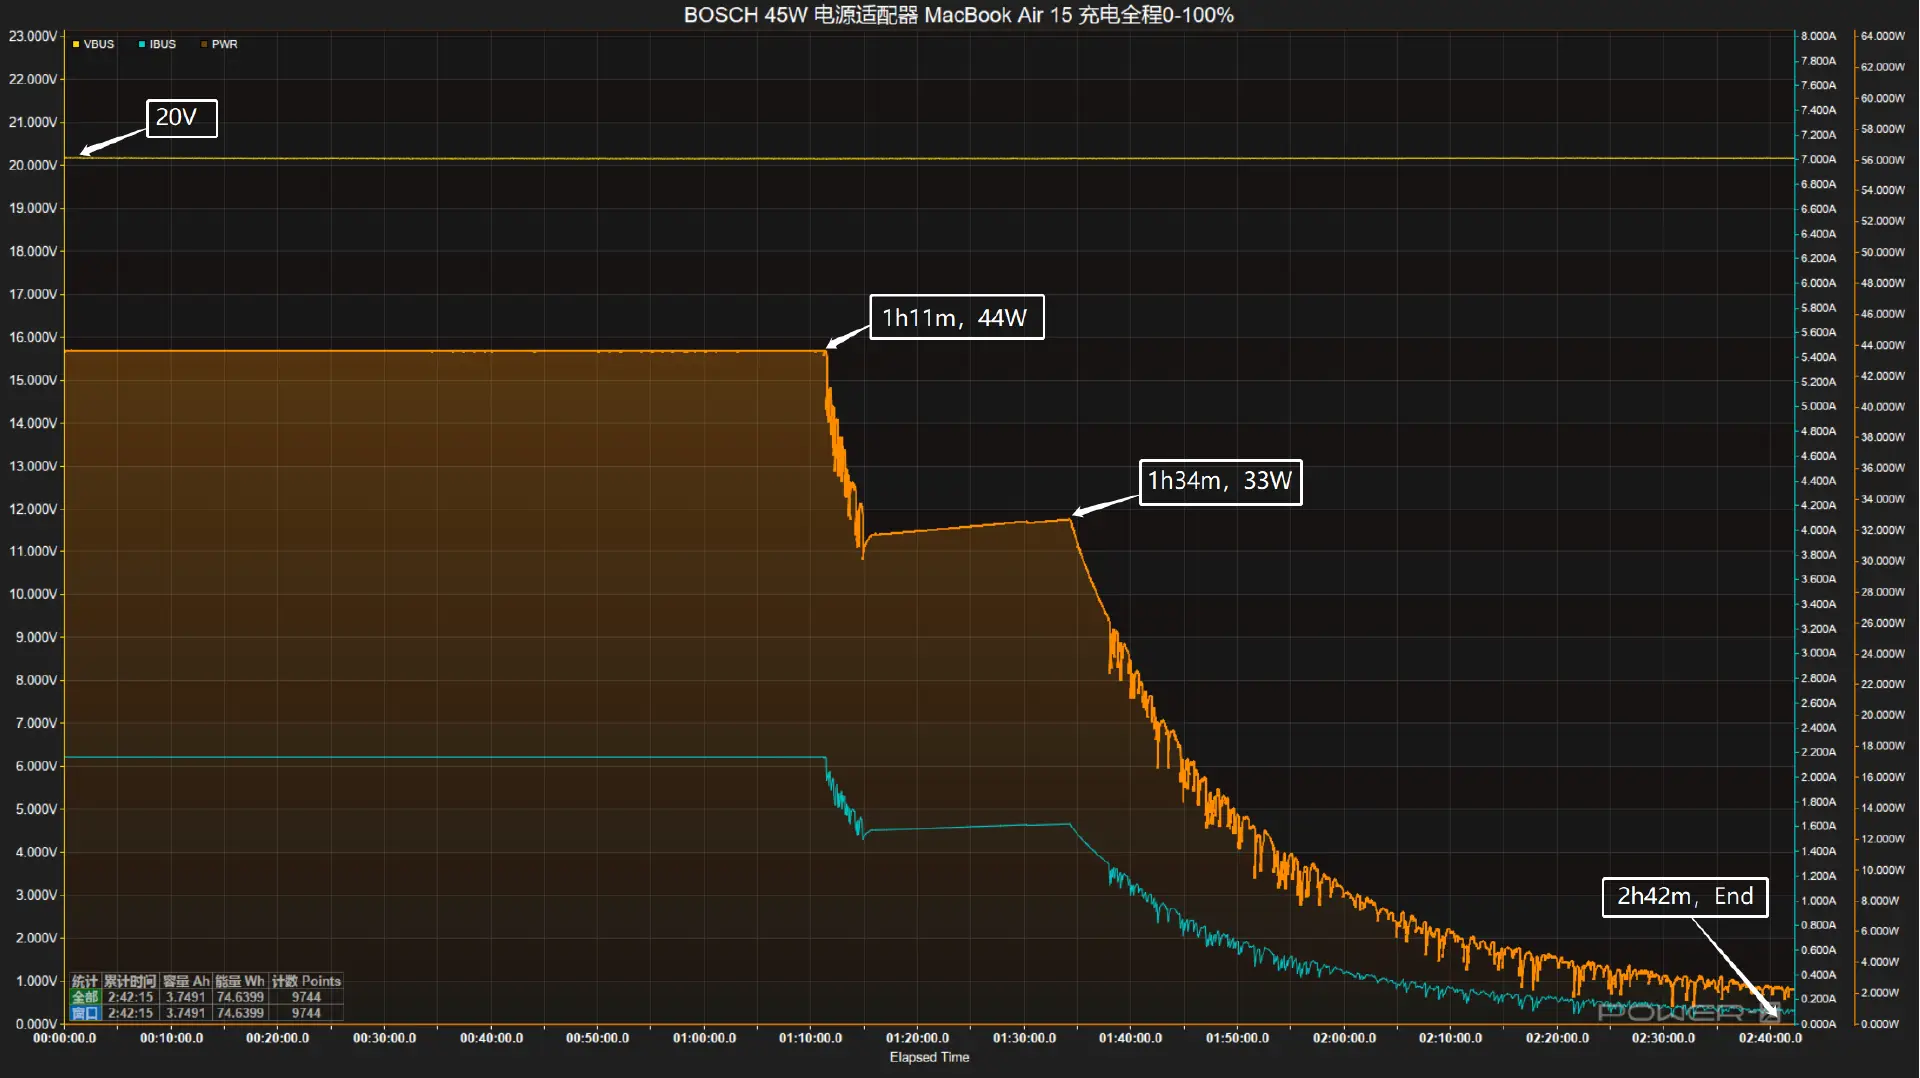Viewport: 1920px width, 1078px height.
Task: Click the brown PWR legend color marker
Action: (204, 44)
